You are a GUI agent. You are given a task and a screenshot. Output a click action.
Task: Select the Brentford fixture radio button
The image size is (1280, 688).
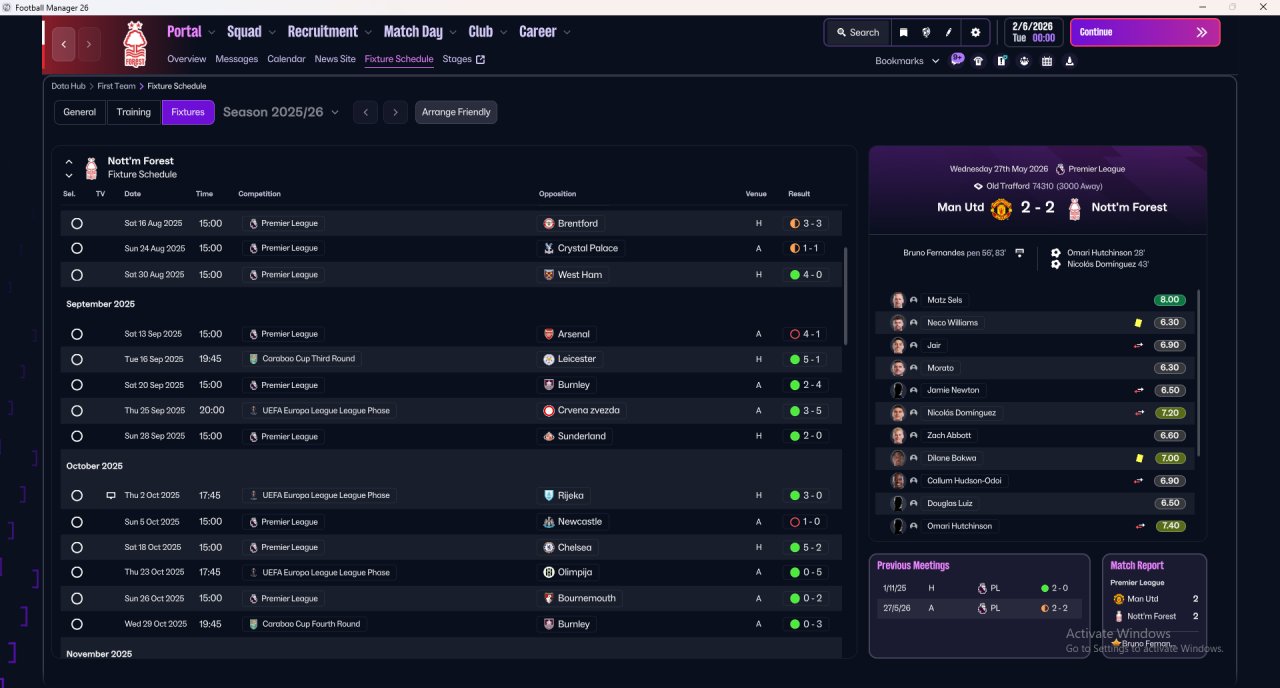coord(77,224)
